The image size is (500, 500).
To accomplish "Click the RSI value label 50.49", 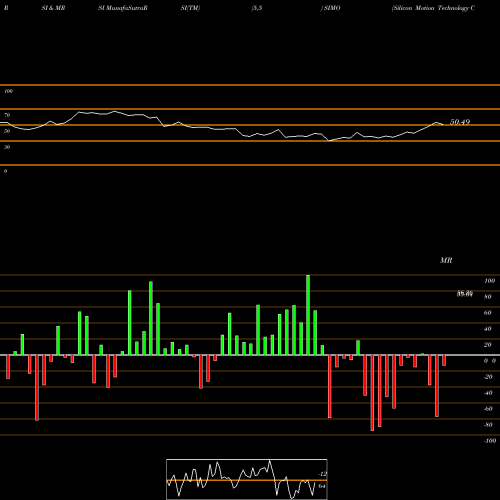I will [460, 122].
